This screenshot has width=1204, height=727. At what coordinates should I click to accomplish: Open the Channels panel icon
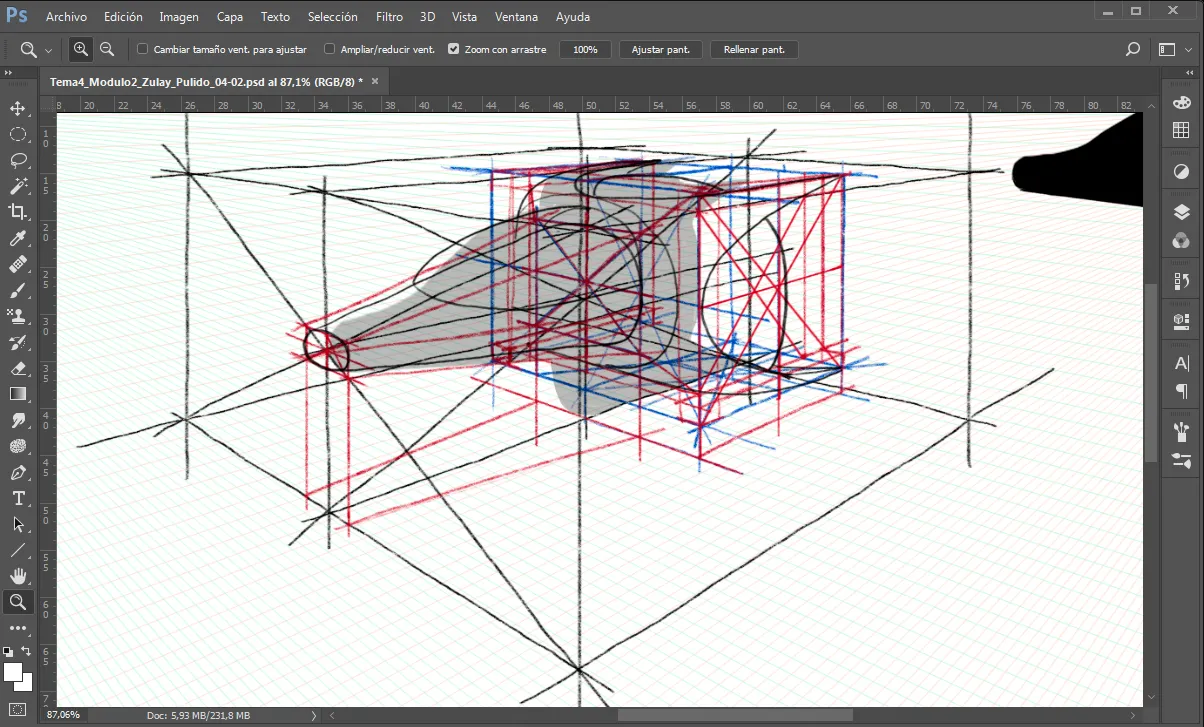tap(1181, 241)
